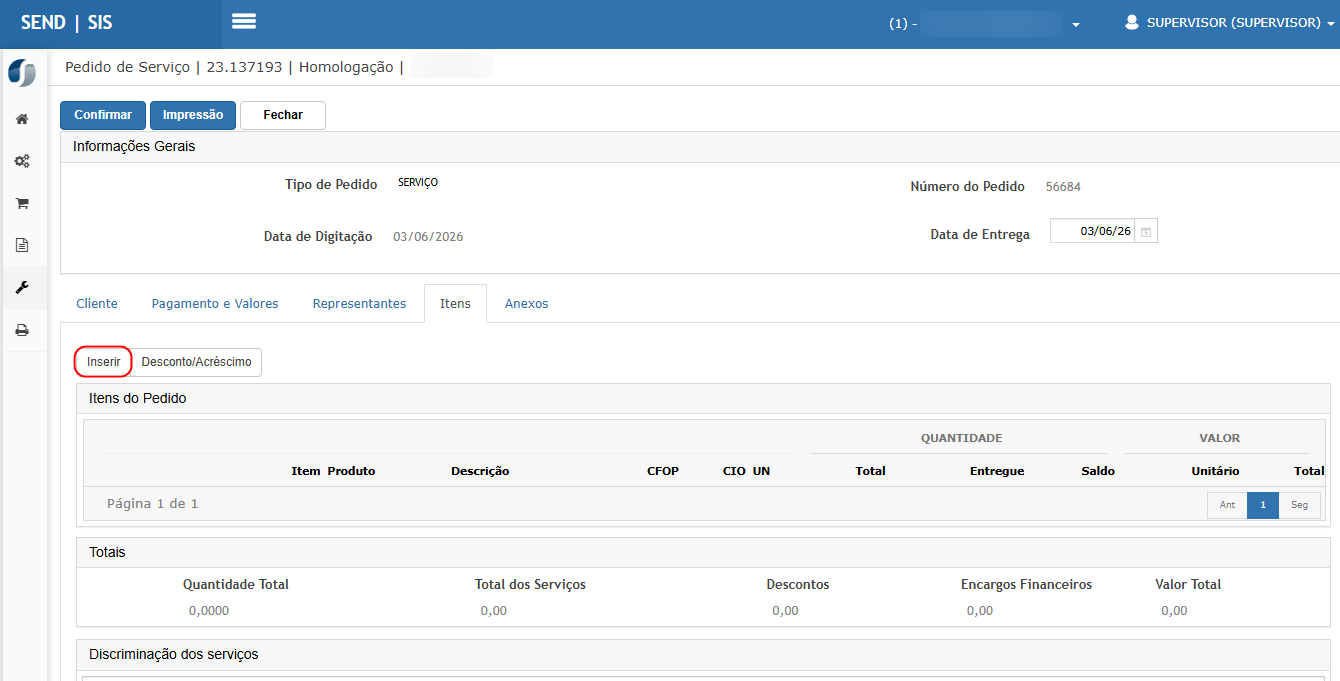Select page 1 in the pagination
The height and width of the screenshot is (681, 1340).
(1263, 505)
